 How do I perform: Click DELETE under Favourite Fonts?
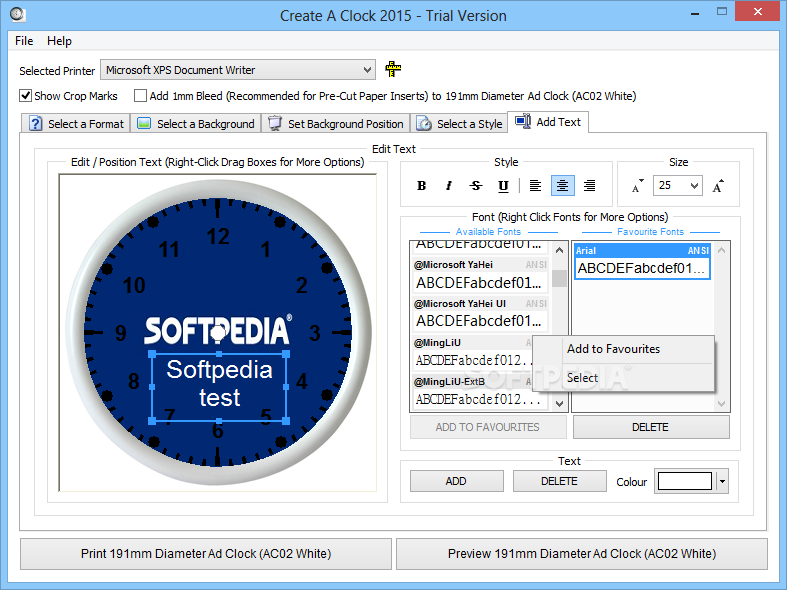click(x=651, y=427)
